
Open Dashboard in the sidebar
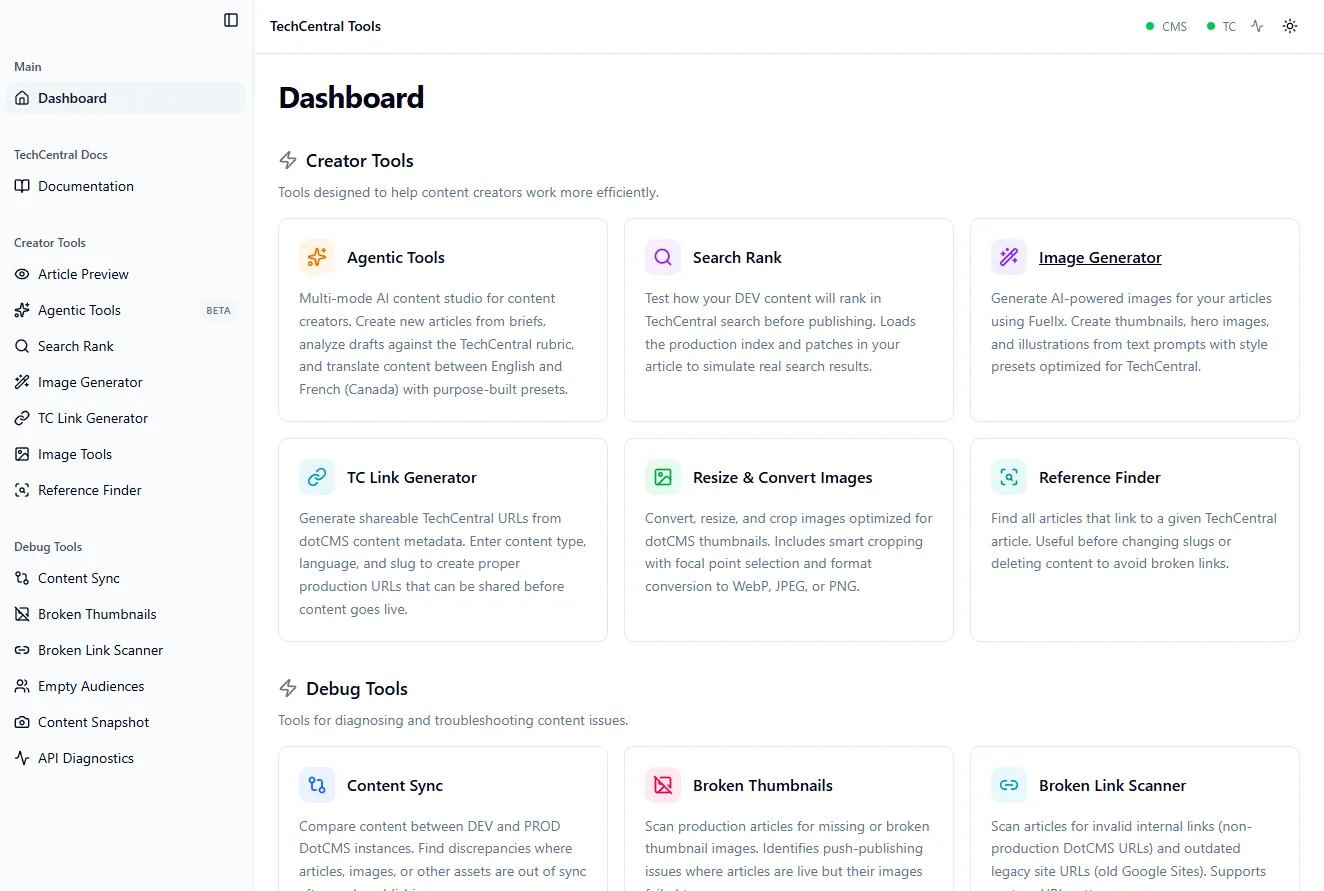(x=126, y=98)
